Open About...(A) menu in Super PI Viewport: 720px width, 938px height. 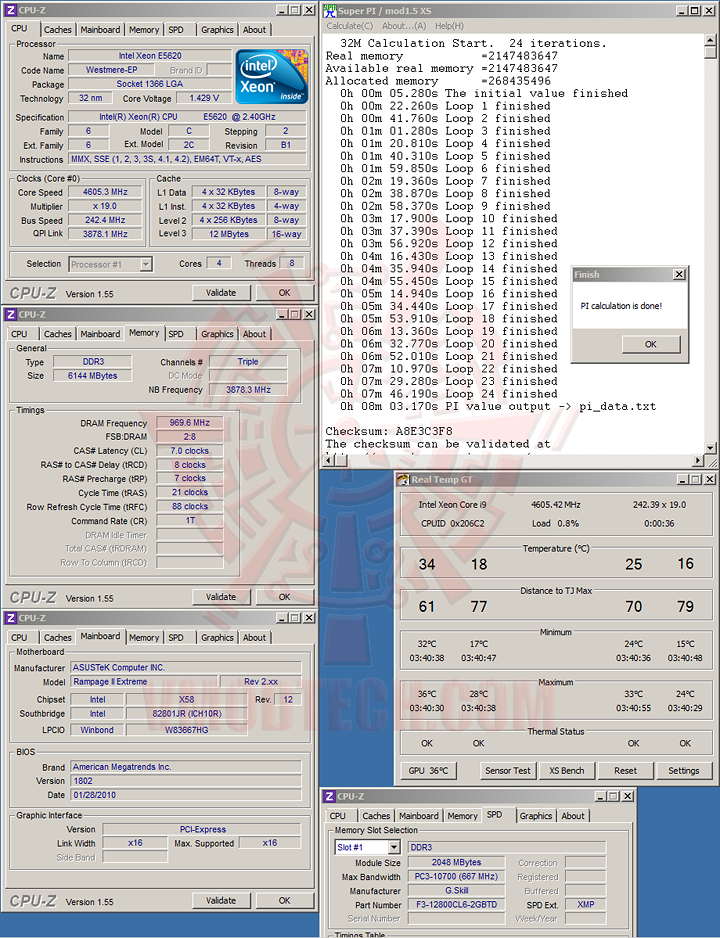point(404,26)
